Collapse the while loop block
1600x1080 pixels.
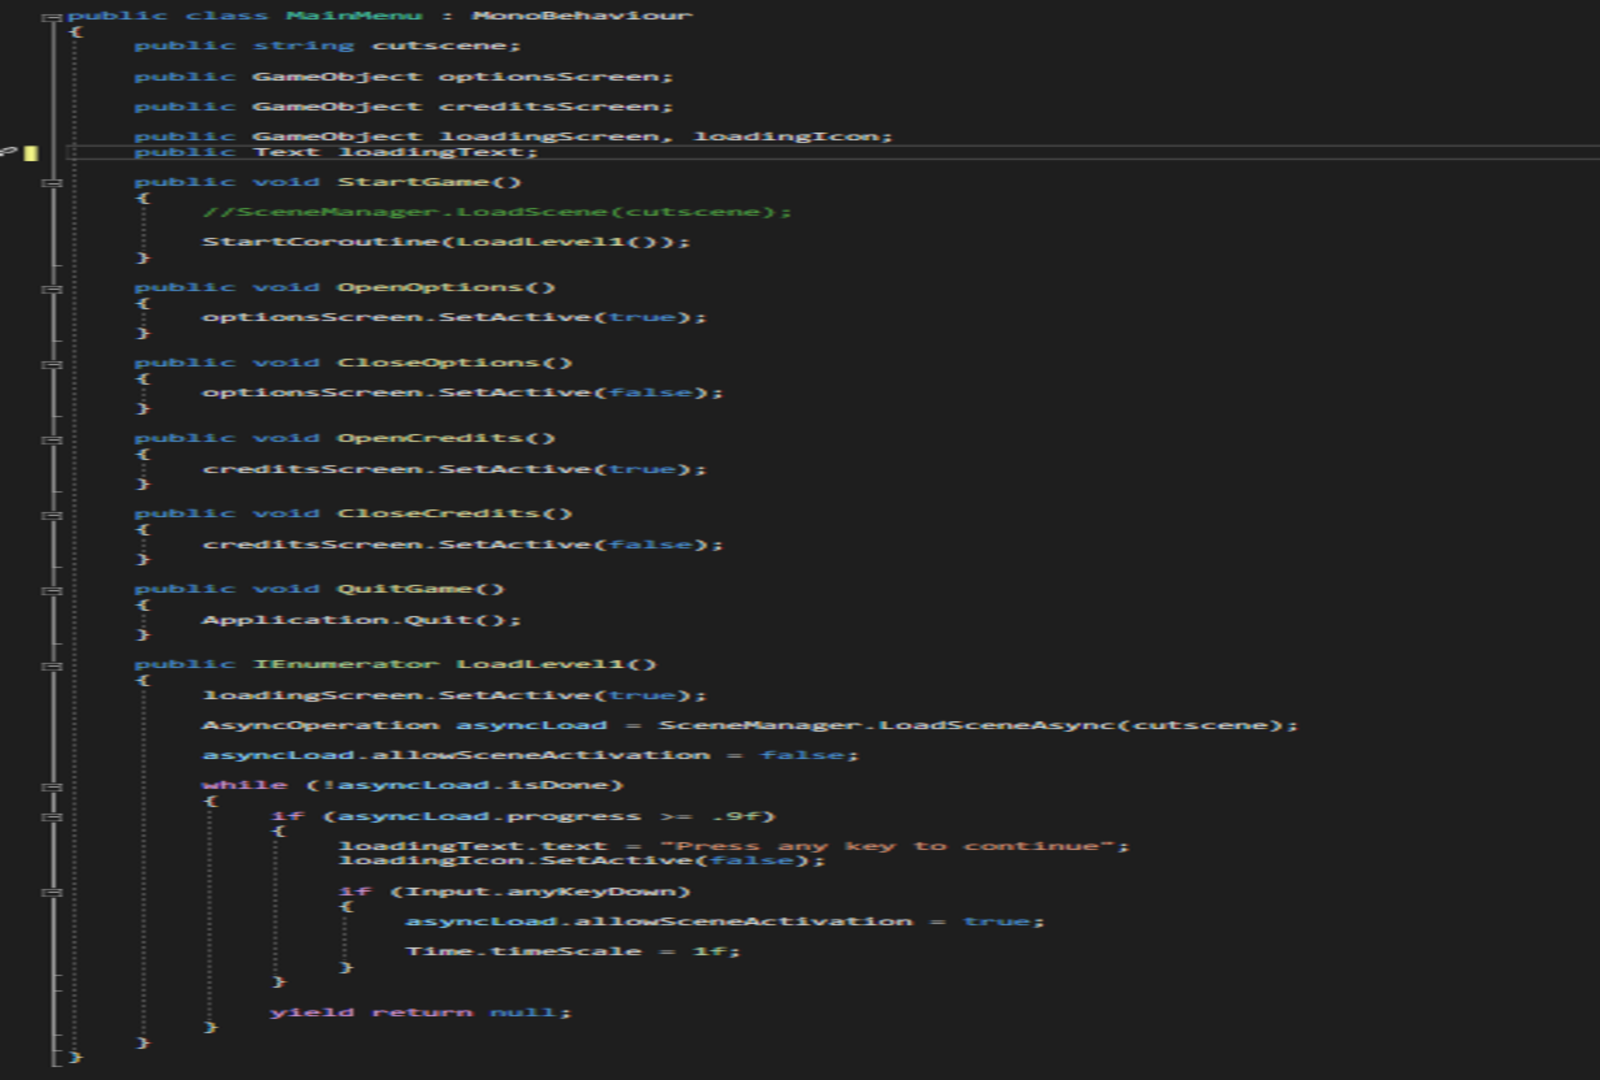pos(54,786)
